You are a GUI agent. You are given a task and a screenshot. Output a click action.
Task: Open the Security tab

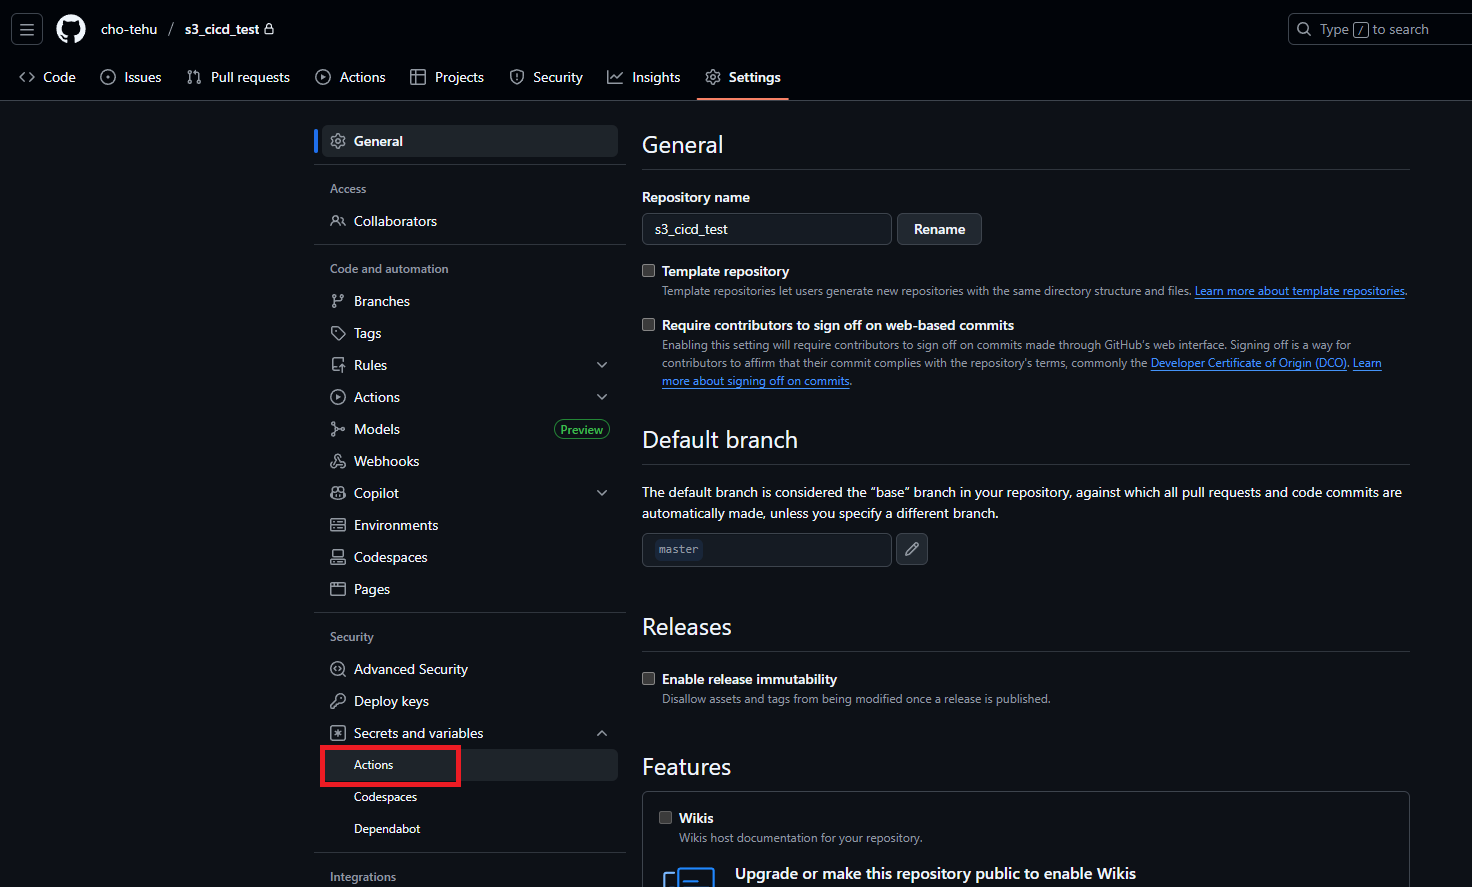[x=546, y=77]
